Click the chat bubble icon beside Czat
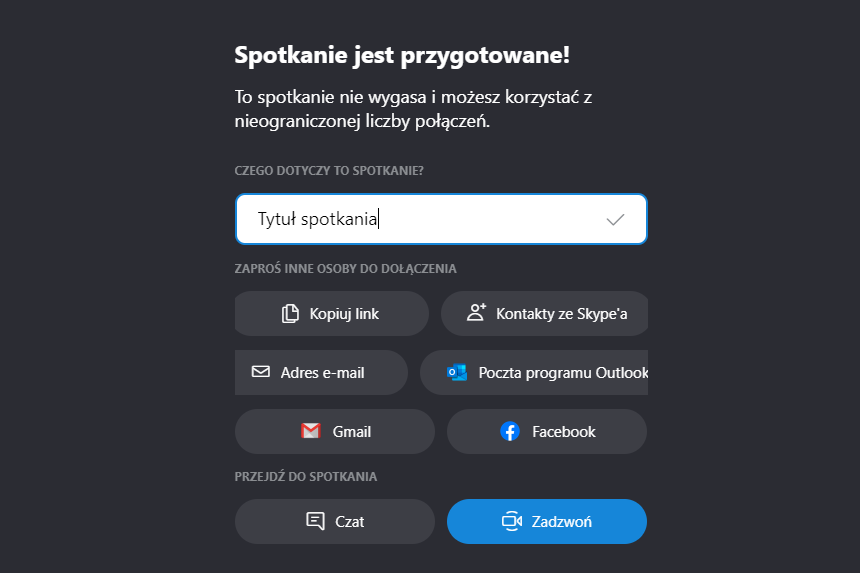 coord(315,521)
